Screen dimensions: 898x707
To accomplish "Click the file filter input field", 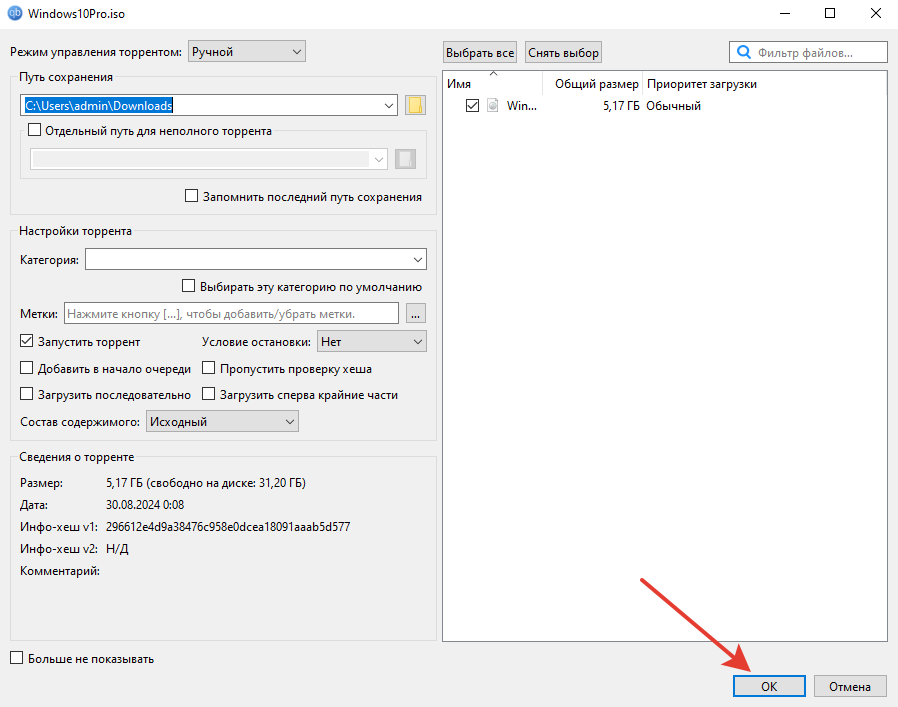I will (809, 52).
